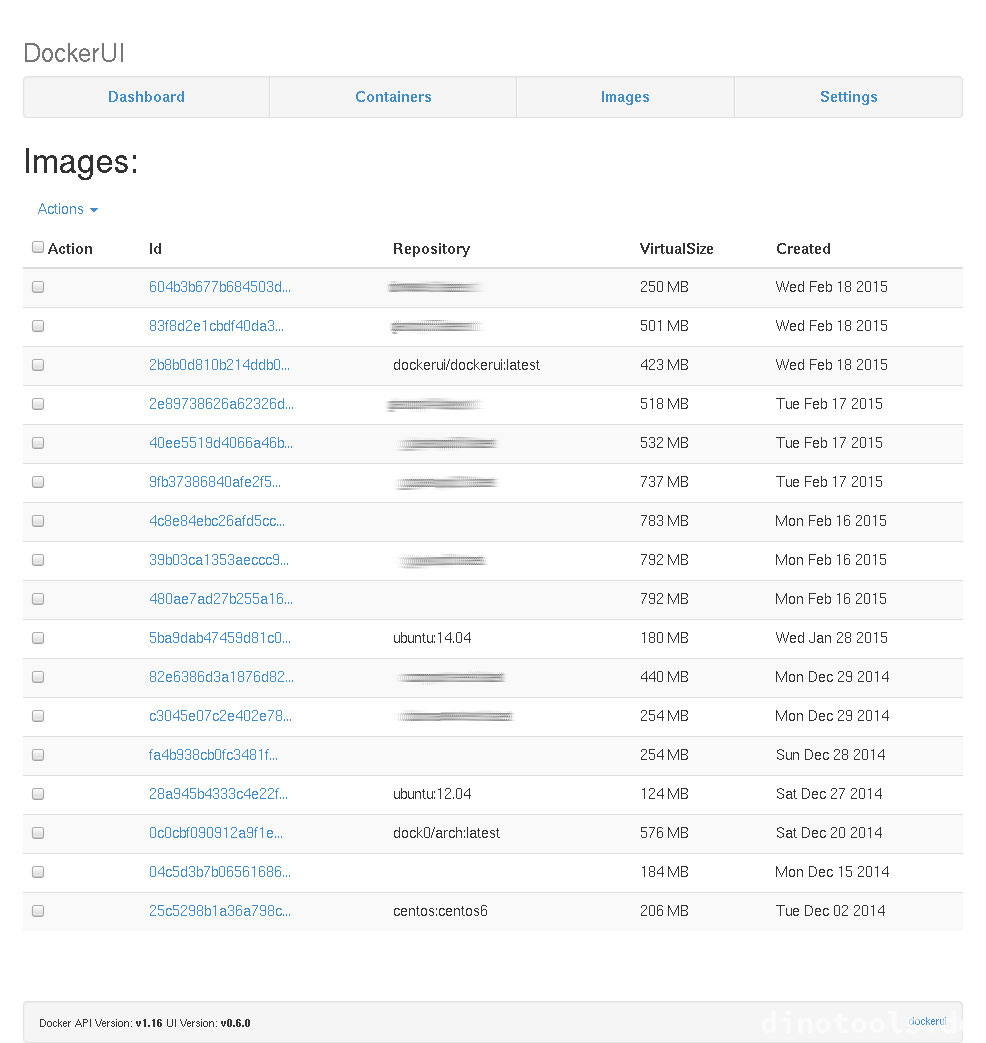Screen dimensions: 986x1043
Task: View image fa4b938cb0fc3481f
Action: [213, 755]
